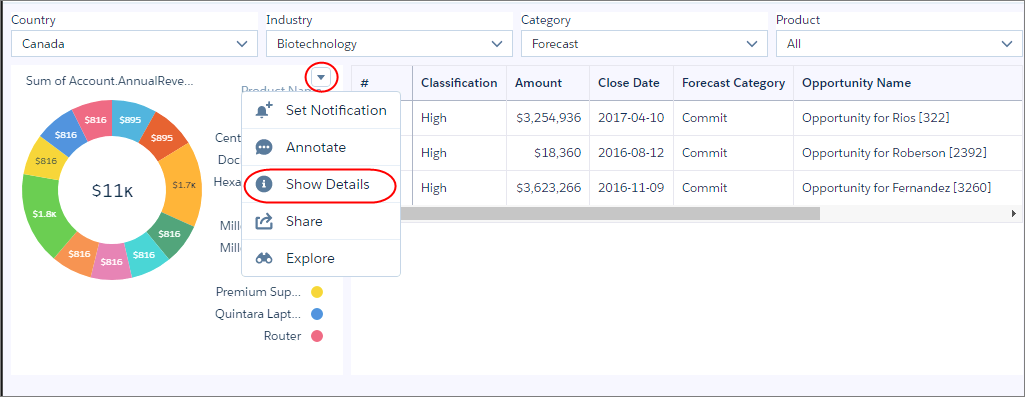Click the 2016-08-12 close date cell
1025x397 pixels.
631,153
